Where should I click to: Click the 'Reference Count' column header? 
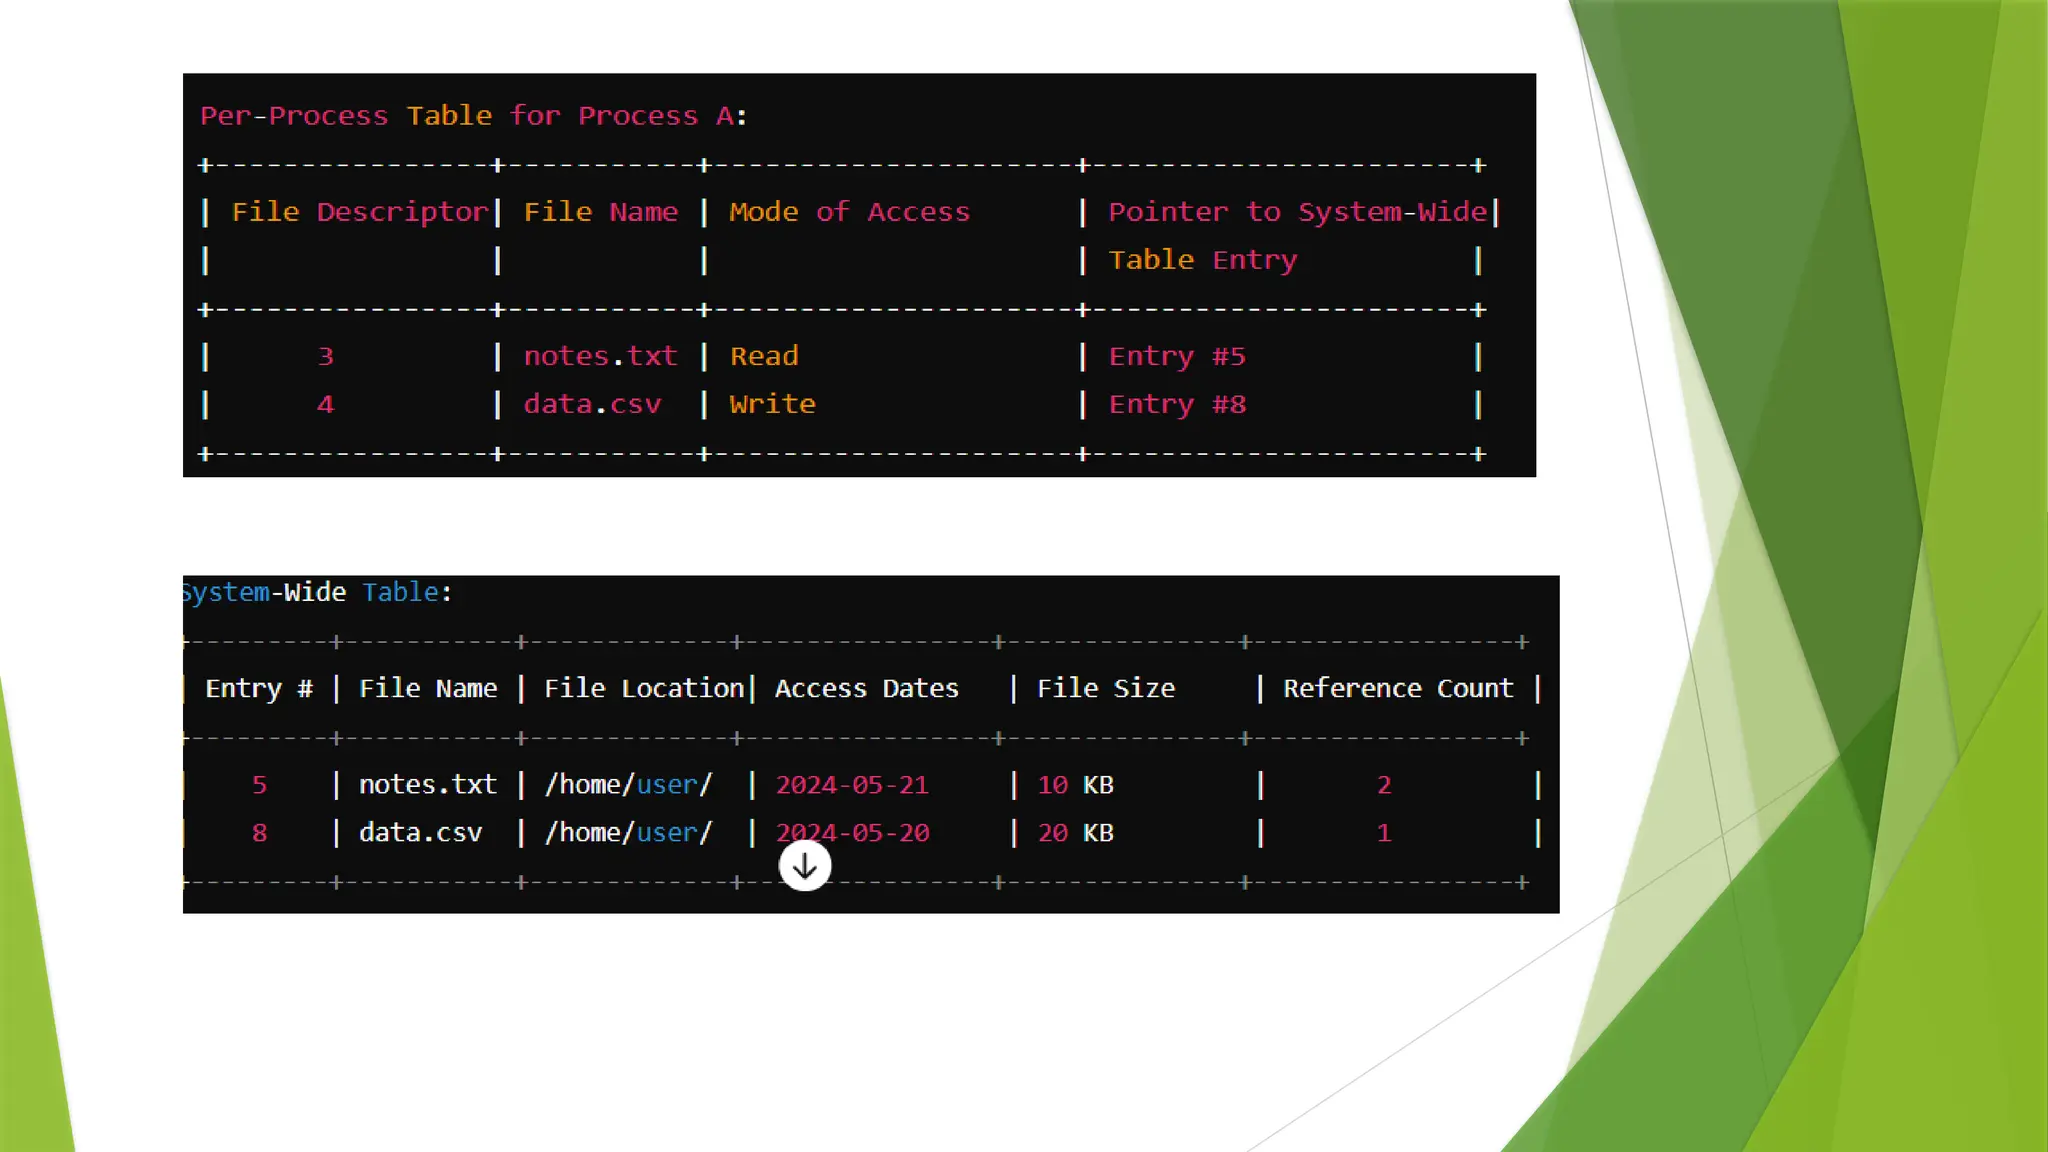point(1397,688)
